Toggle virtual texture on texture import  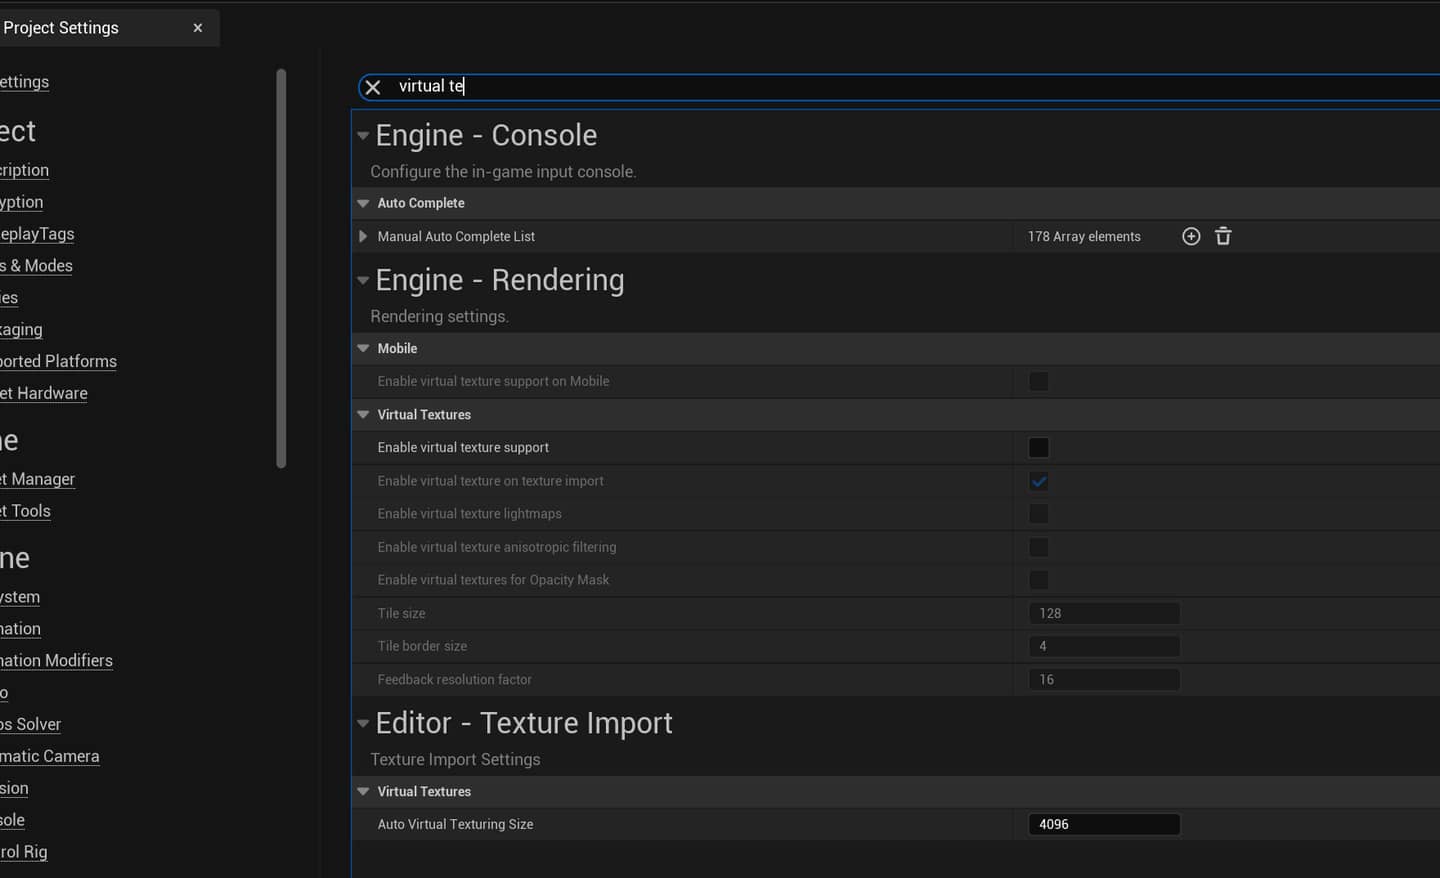click(1038, 481)
